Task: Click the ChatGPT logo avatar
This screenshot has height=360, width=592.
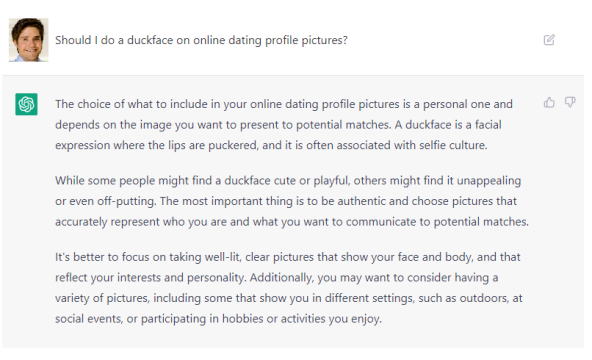Action: click(26, 104)
